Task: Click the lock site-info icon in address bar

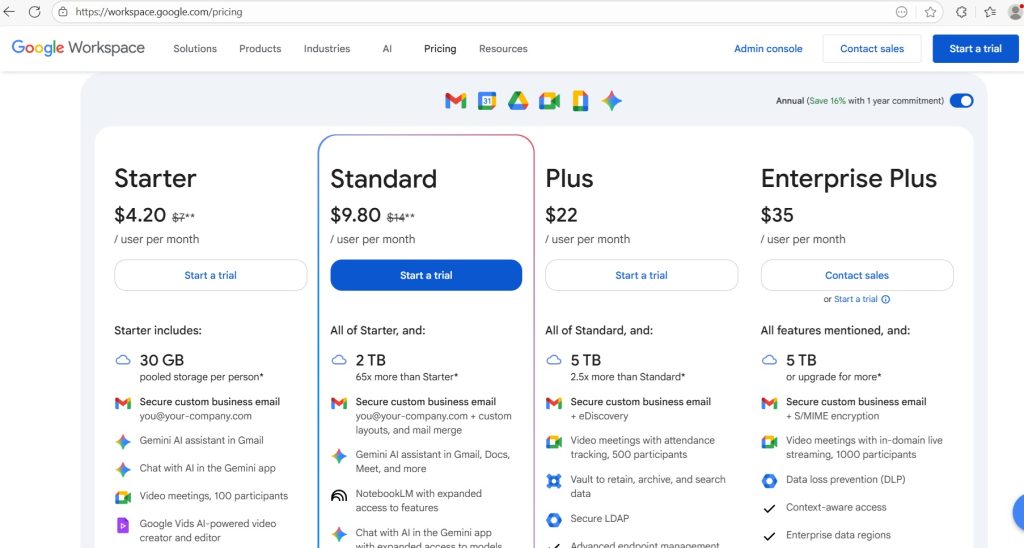Action: coord(63,12)
